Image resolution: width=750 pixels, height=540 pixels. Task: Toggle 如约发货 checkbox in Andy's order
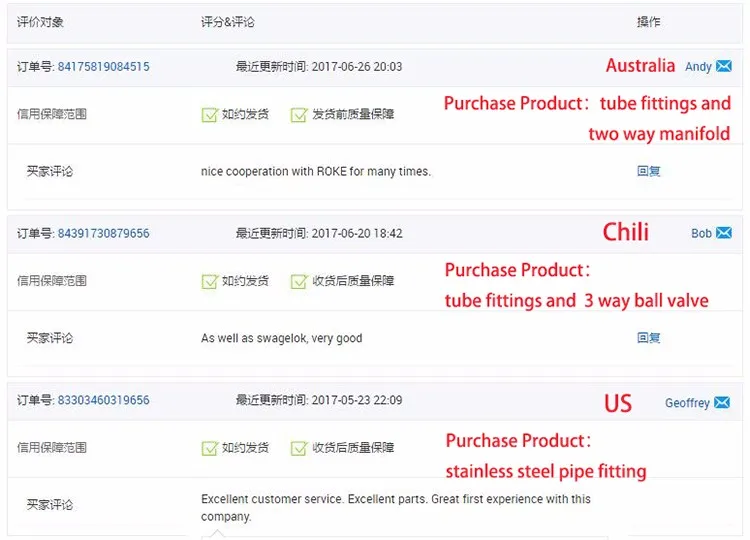coord(210,115)
